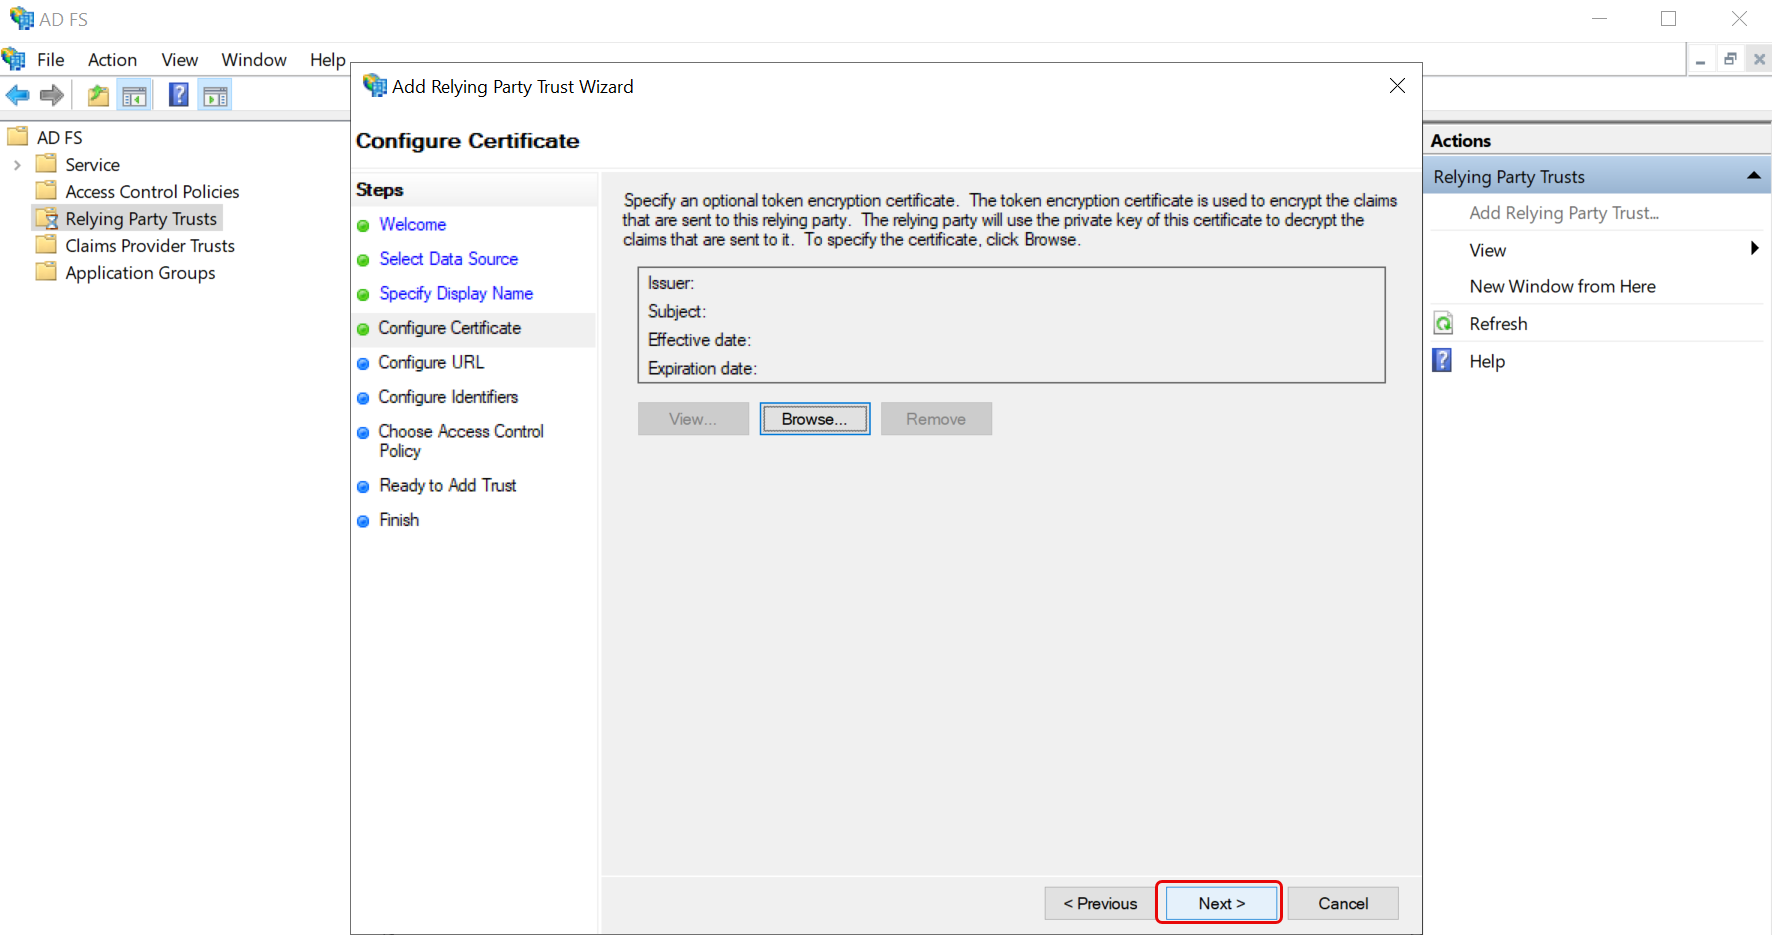This screenshot has width=1772, height=935.
Task: Click the back navigation arrow icon
Action: click(x=16, y=94)
